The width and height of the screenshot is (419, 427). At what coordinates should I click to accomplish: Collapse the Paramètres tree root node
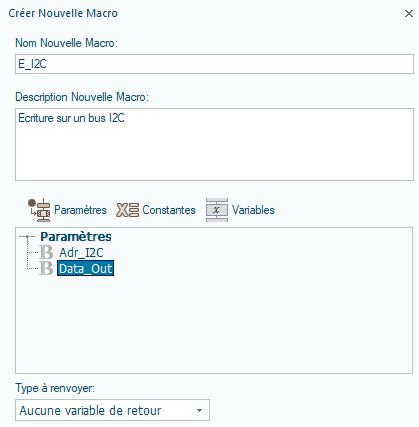(27, 237)
